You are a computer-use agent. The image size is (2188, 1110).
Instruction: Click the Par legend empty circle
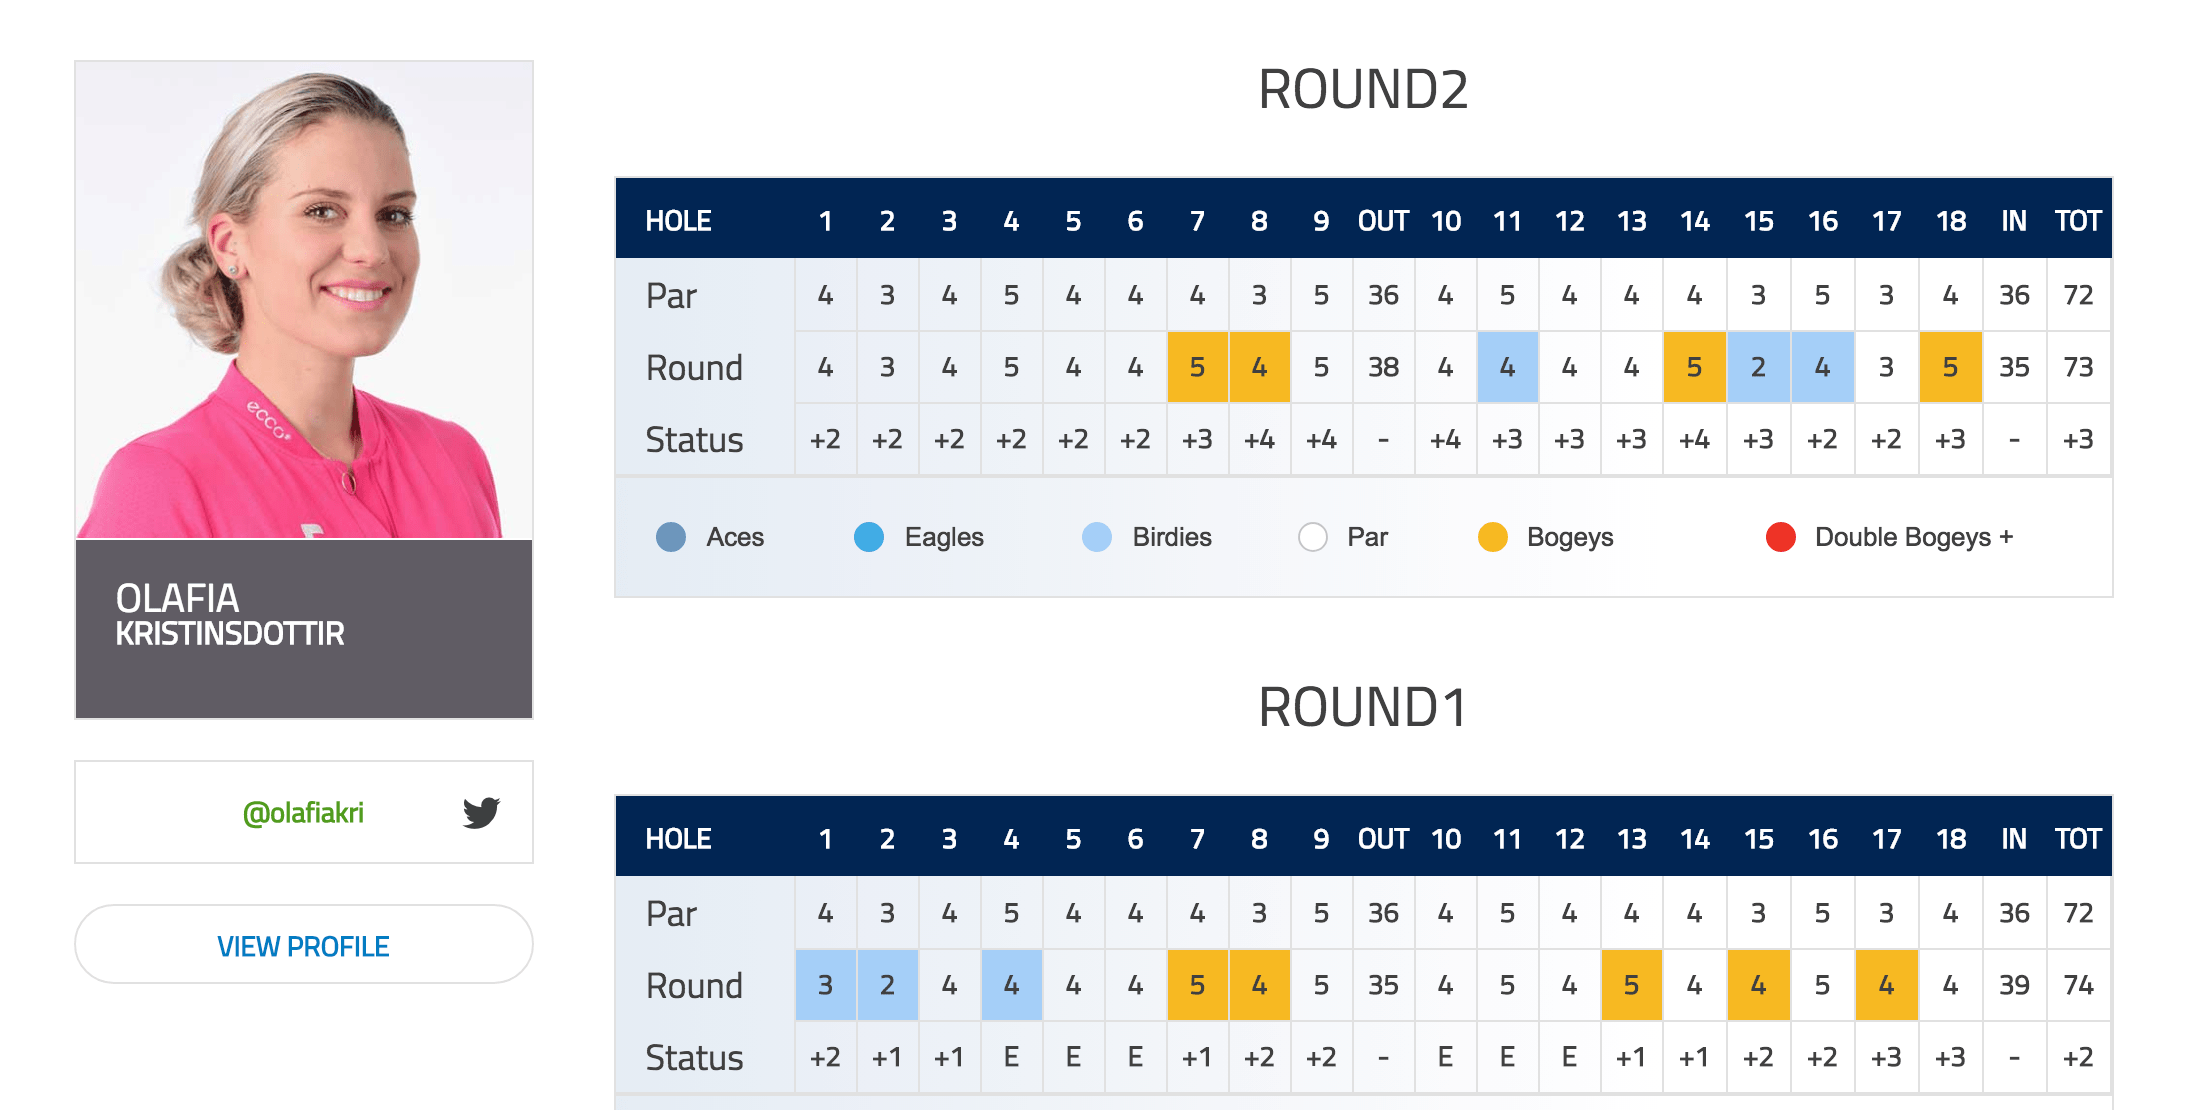1313,537
